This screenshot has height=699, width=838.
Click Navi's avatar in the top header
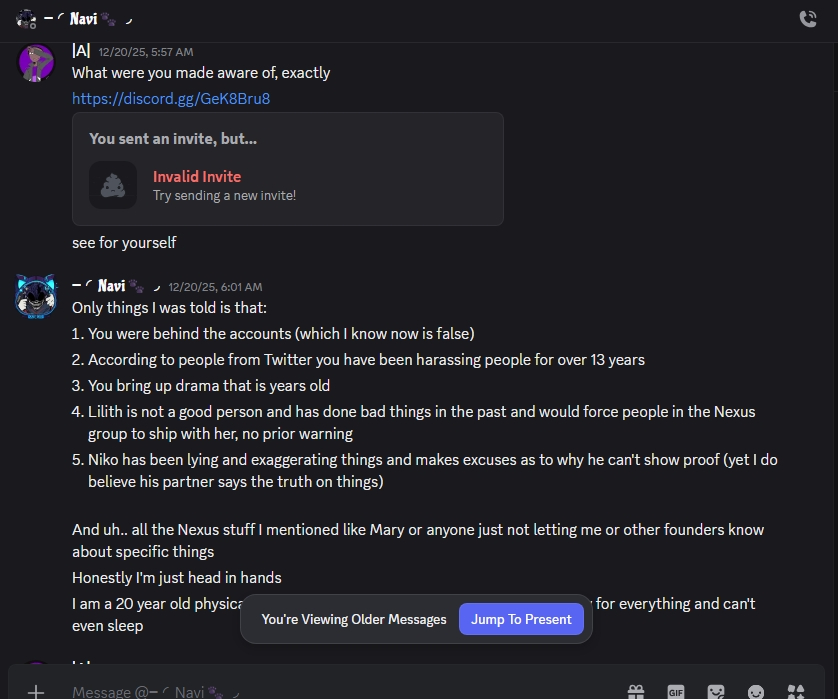(x=26, y=18)
